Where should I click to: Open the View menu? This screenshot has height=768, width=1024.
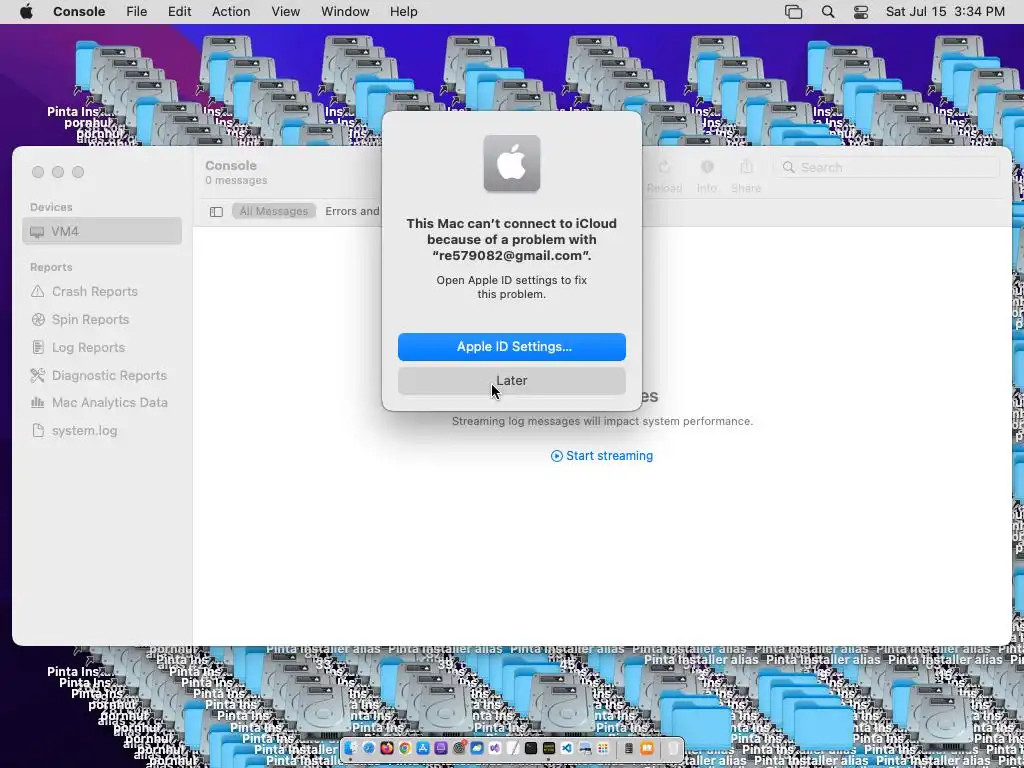click(x=285, y=12)
